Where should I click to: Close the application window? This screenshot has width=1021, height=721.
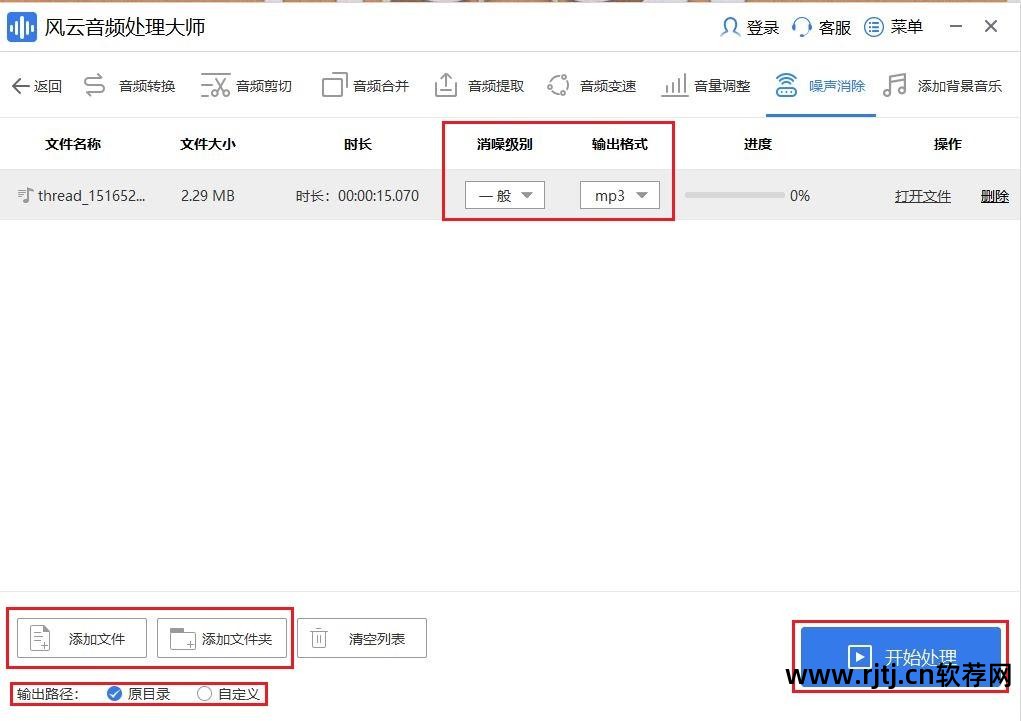click(x=991, y=26)
